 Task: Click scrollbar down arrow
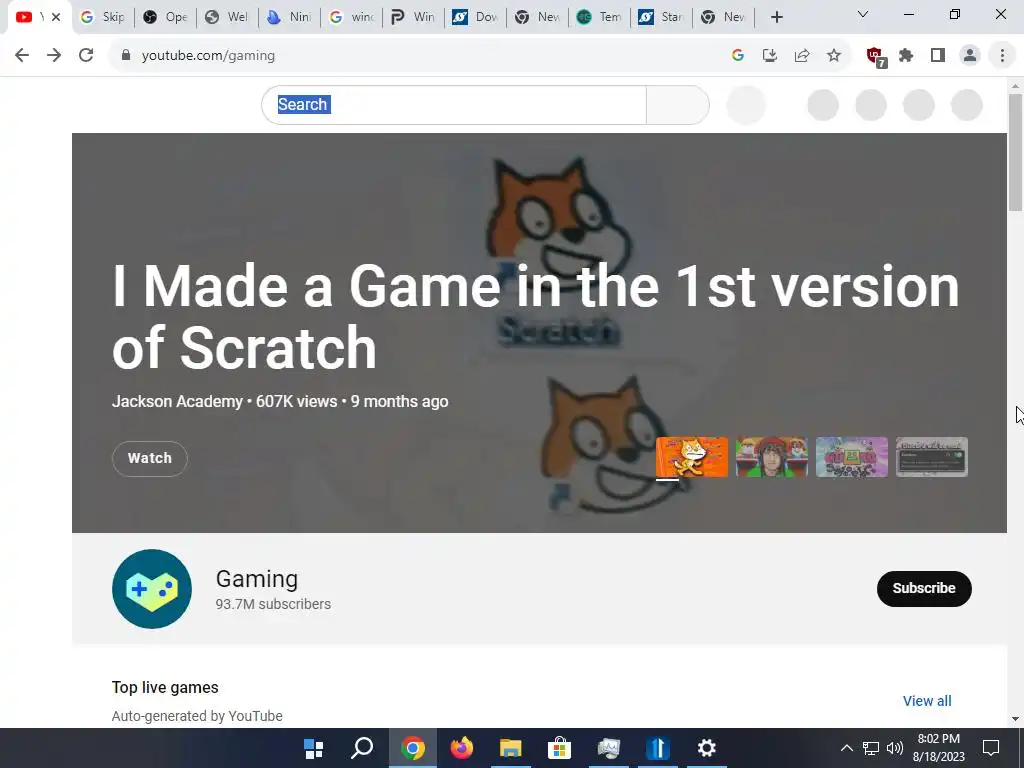coord(1015,719)
